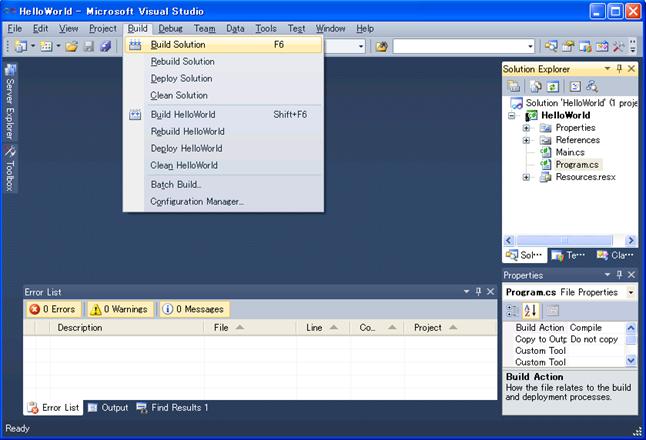Select Build Solution menu item

pyautogui.click(x=223, y=44)
